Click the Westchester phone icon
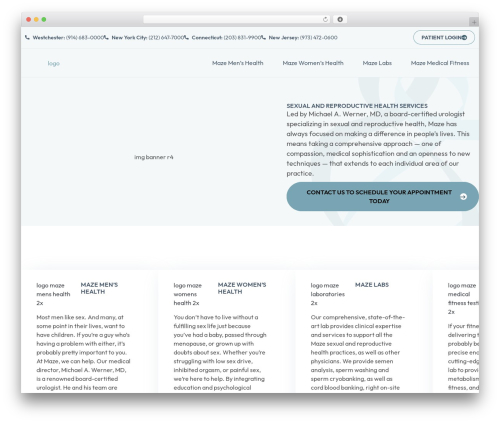Viewport: 500px width, 423px height. tap(27, 38)
